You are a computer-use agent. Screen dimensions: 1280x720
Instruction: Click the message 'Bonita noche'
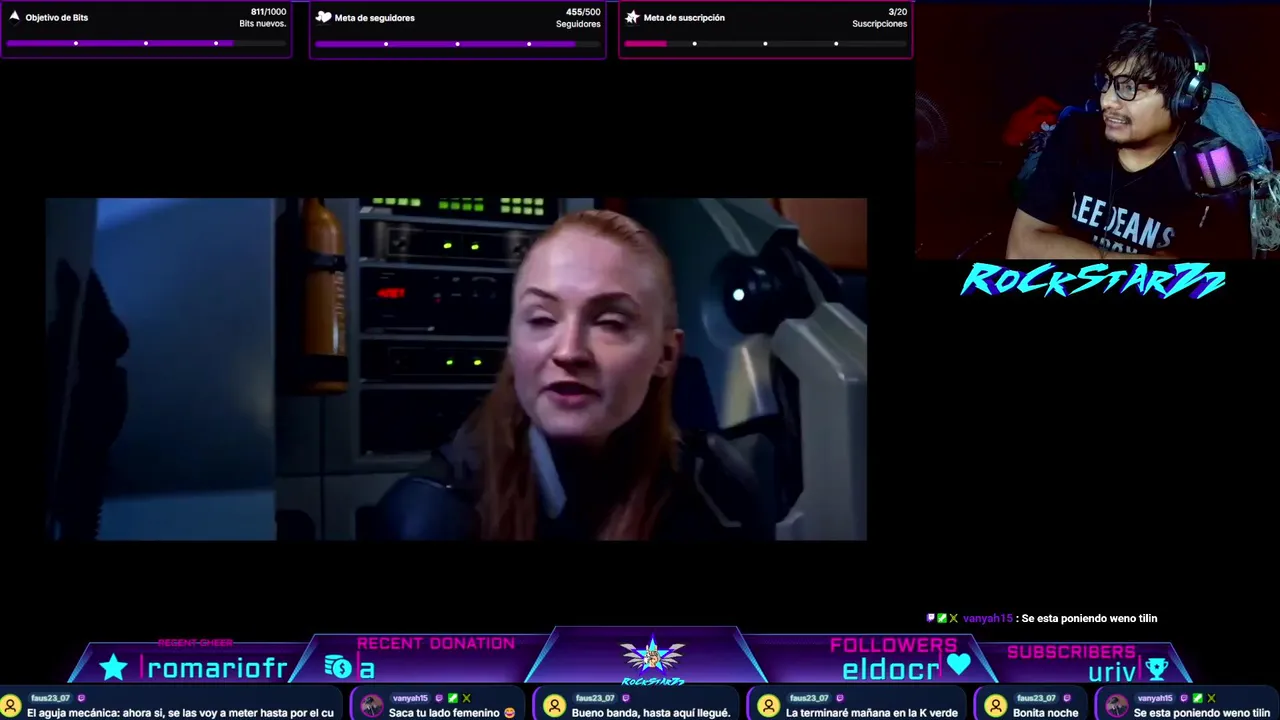1046,713
